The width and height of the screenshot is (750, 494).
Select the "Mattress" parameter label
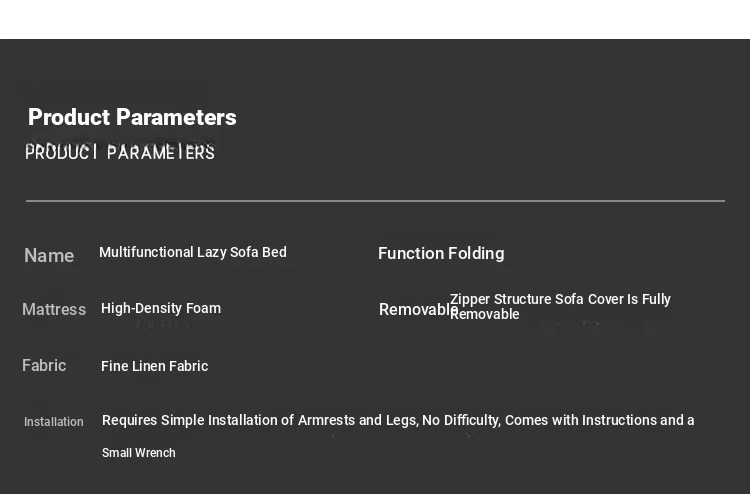tap(54, 310)
